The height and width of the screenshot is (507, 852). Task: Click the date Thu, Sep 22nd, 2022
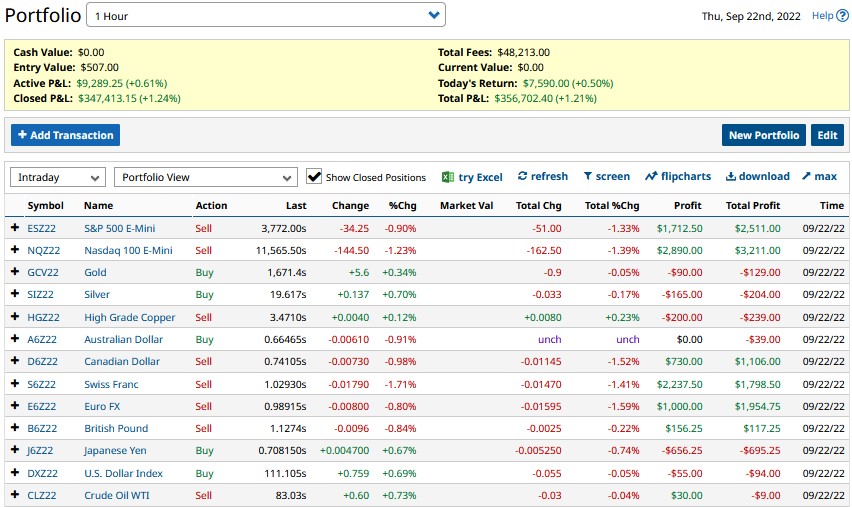751,16
